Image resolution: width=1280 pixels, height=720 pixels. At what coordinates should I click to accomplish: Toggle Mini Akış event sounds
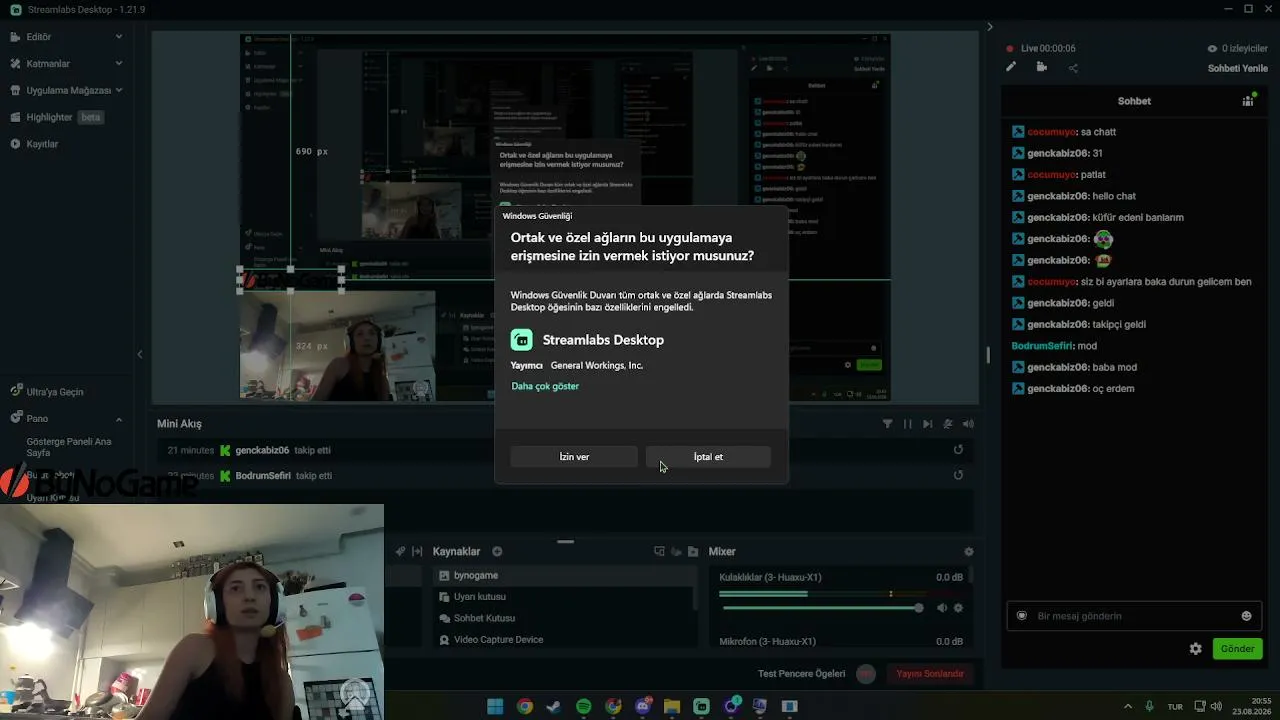pyautogui.click(x=968, y=424)
